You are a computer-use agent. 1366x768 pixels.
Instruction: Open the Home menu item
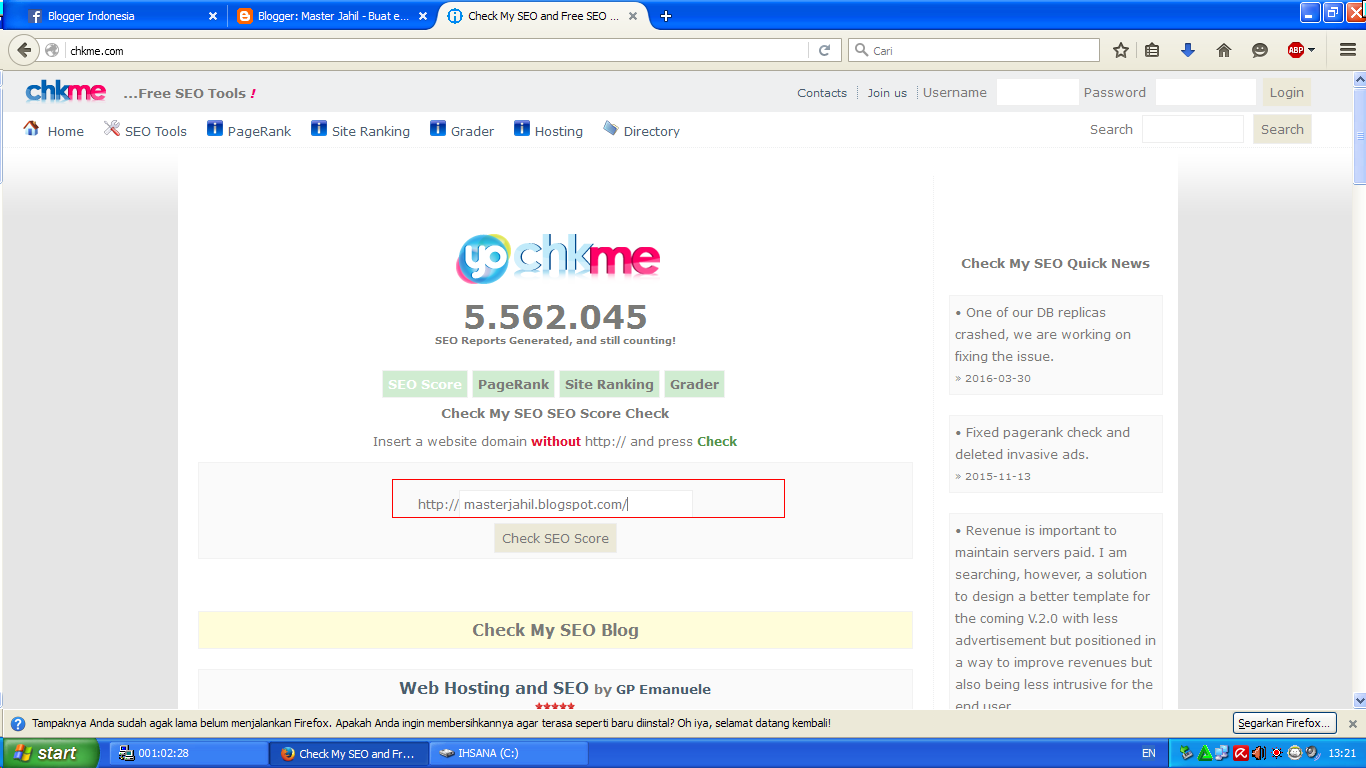click(x=54, y=130)
